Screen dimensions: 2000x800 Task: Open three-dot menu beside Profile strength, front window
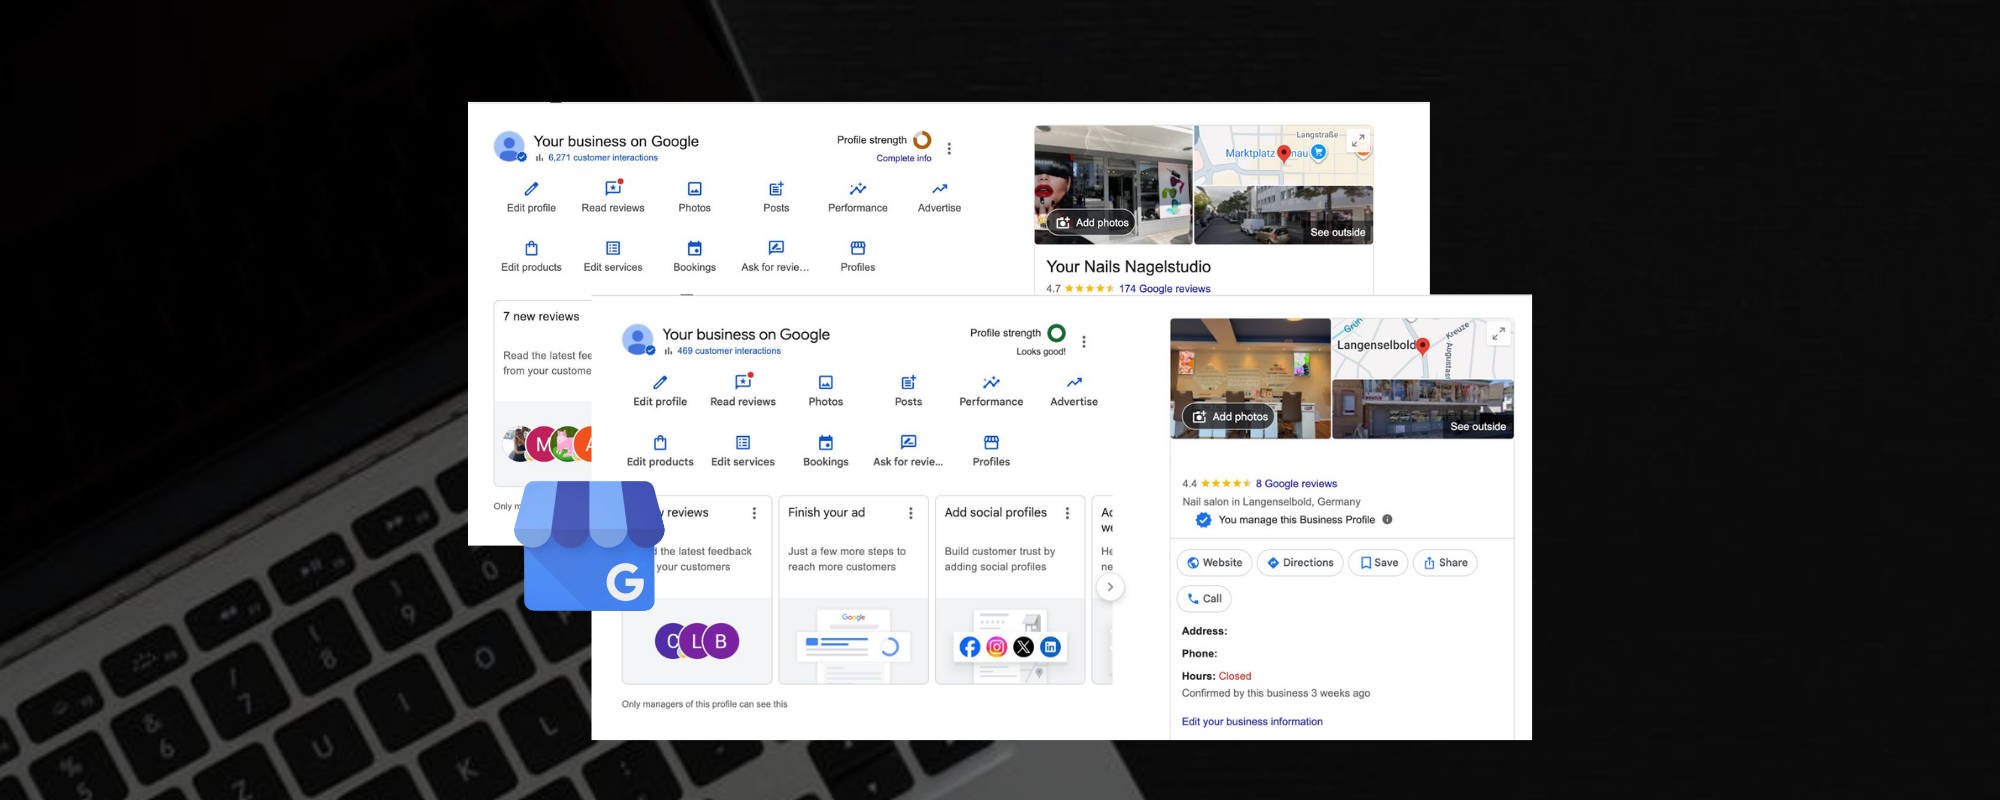point(1084,341)
